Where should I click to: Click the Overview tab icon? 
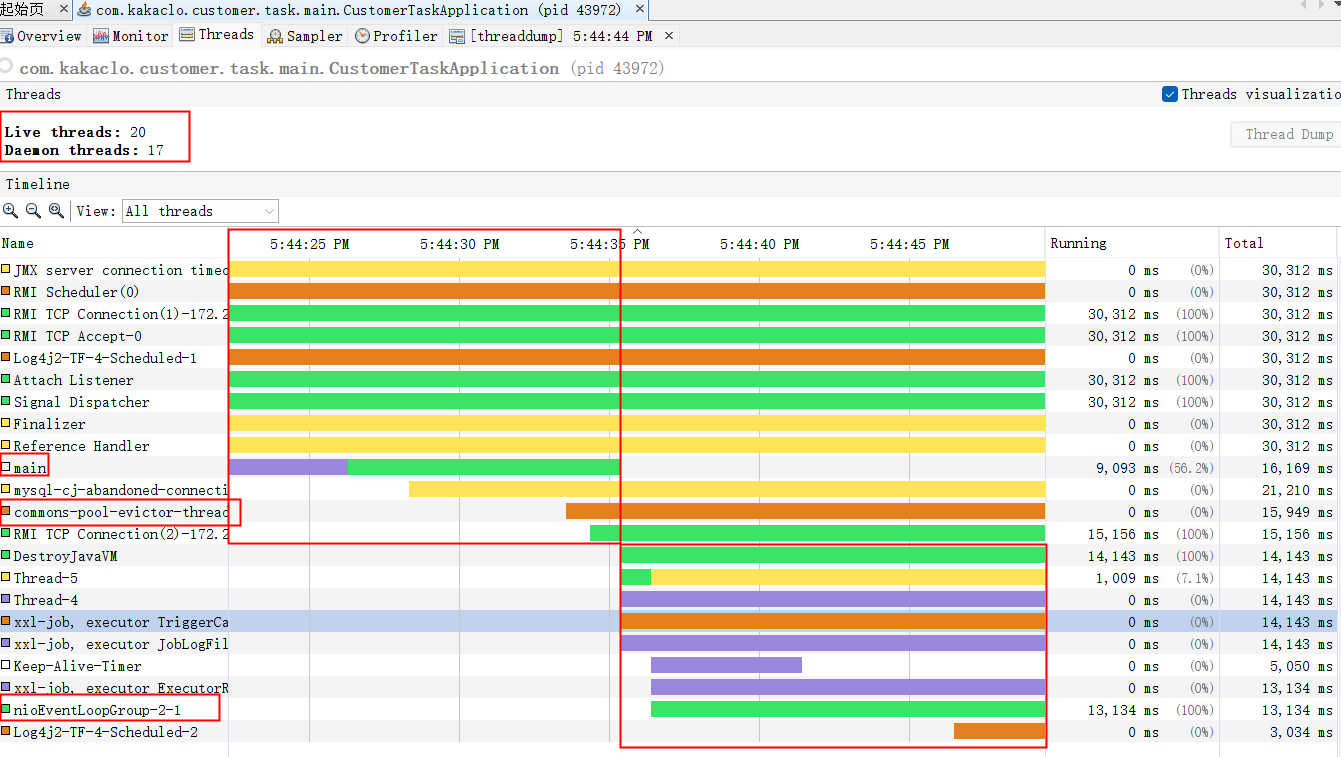coord(8,36)
